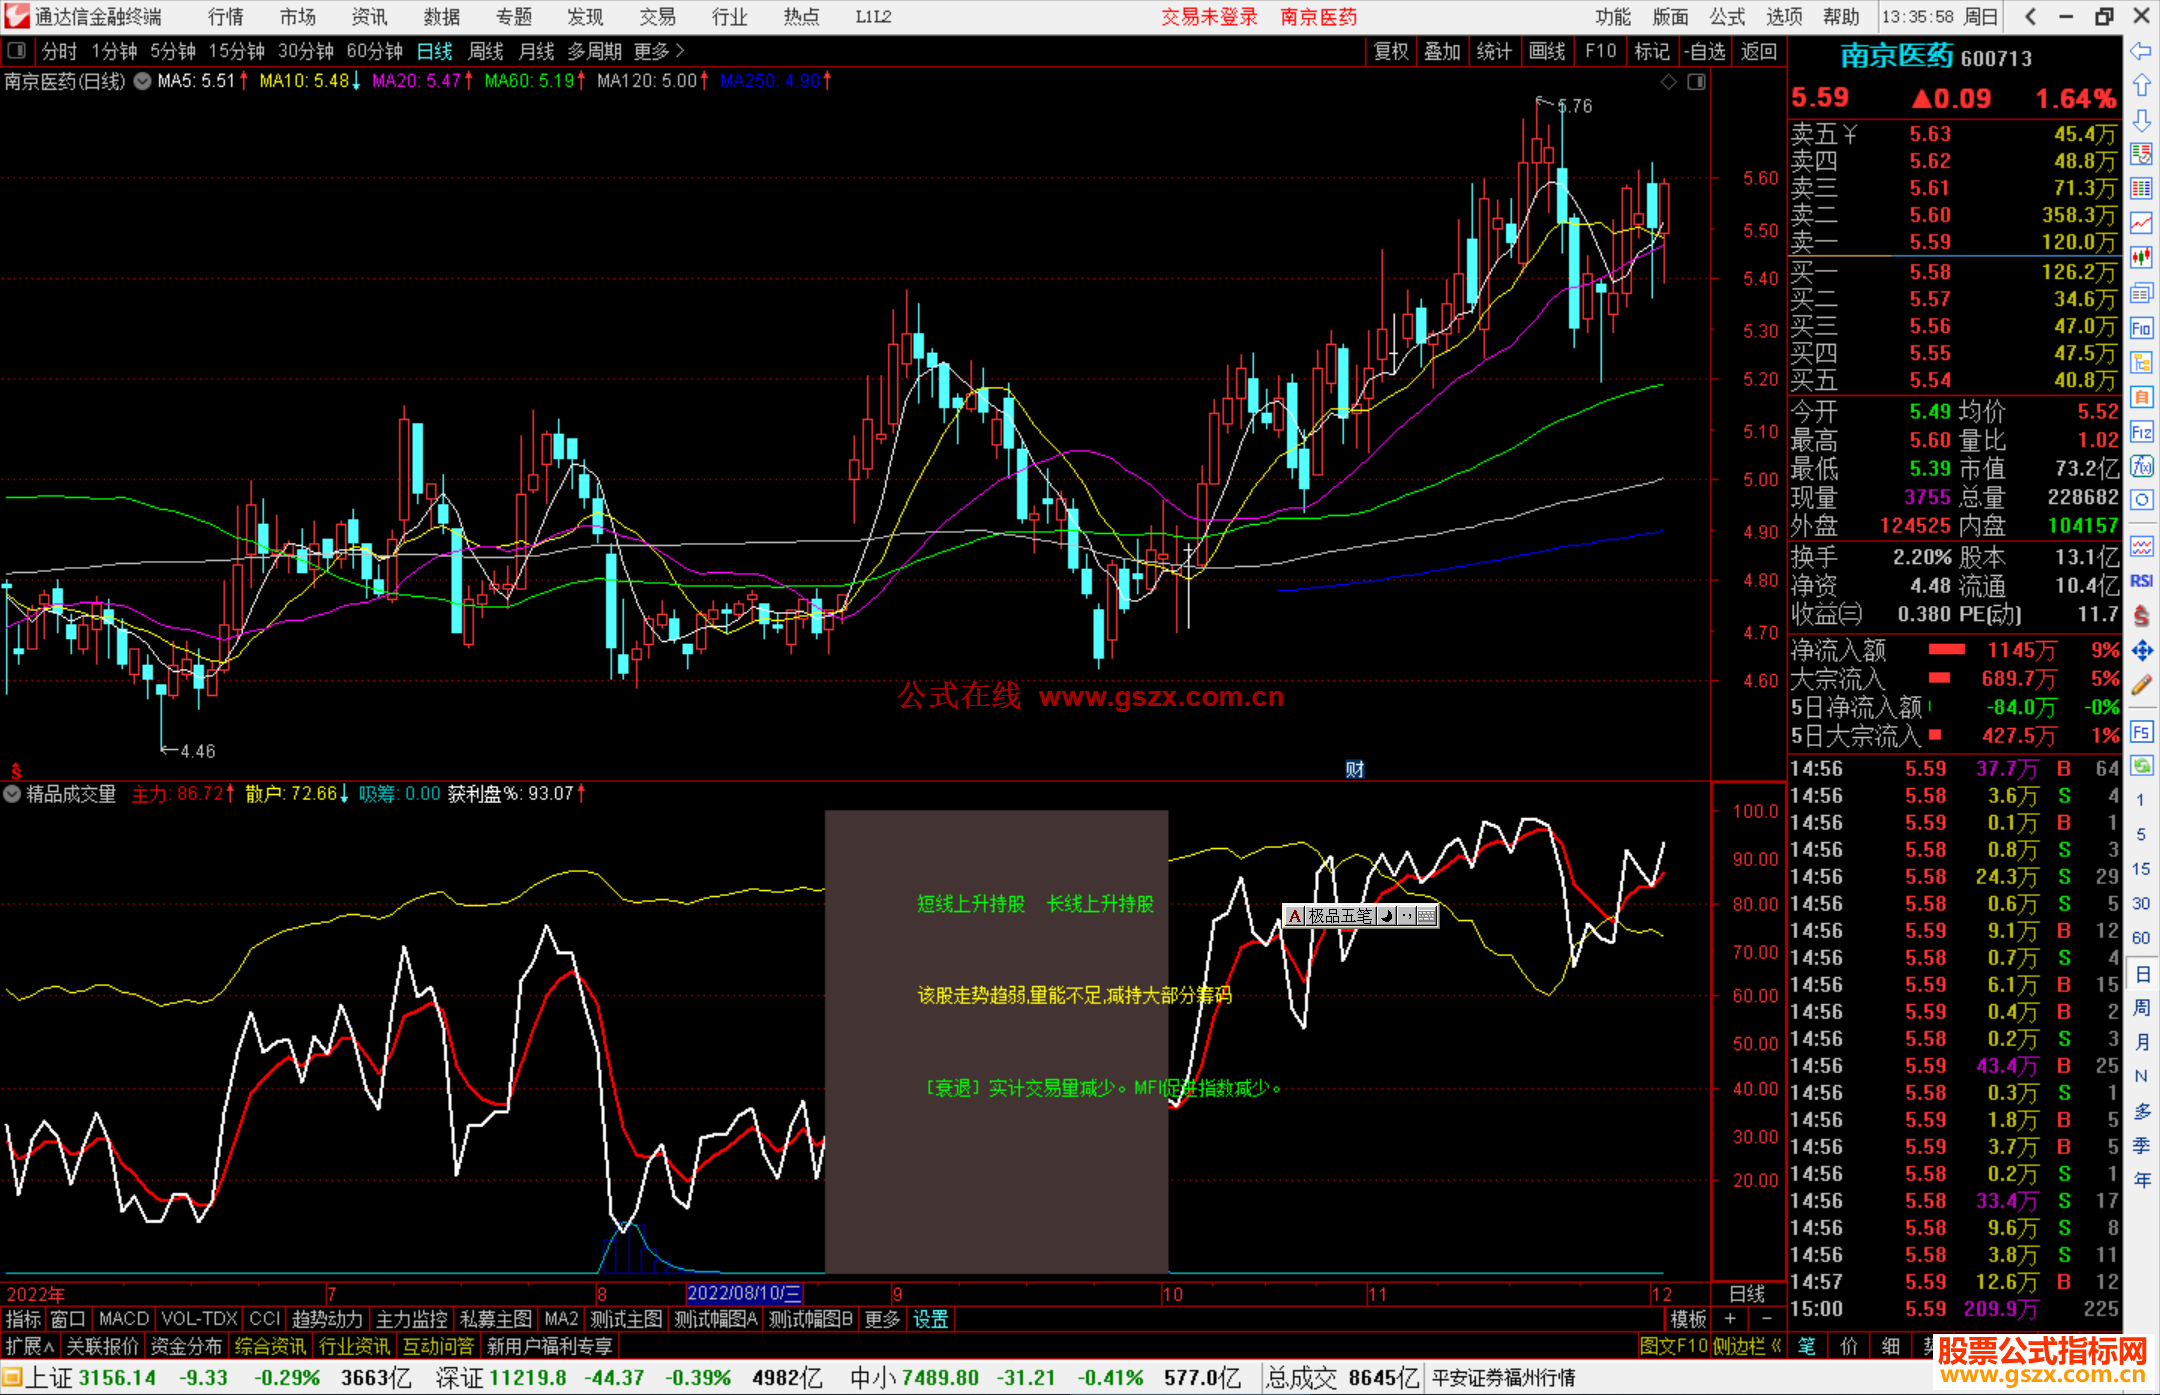Toggle the side panel icon above chart

click(x=1696, y=82)
